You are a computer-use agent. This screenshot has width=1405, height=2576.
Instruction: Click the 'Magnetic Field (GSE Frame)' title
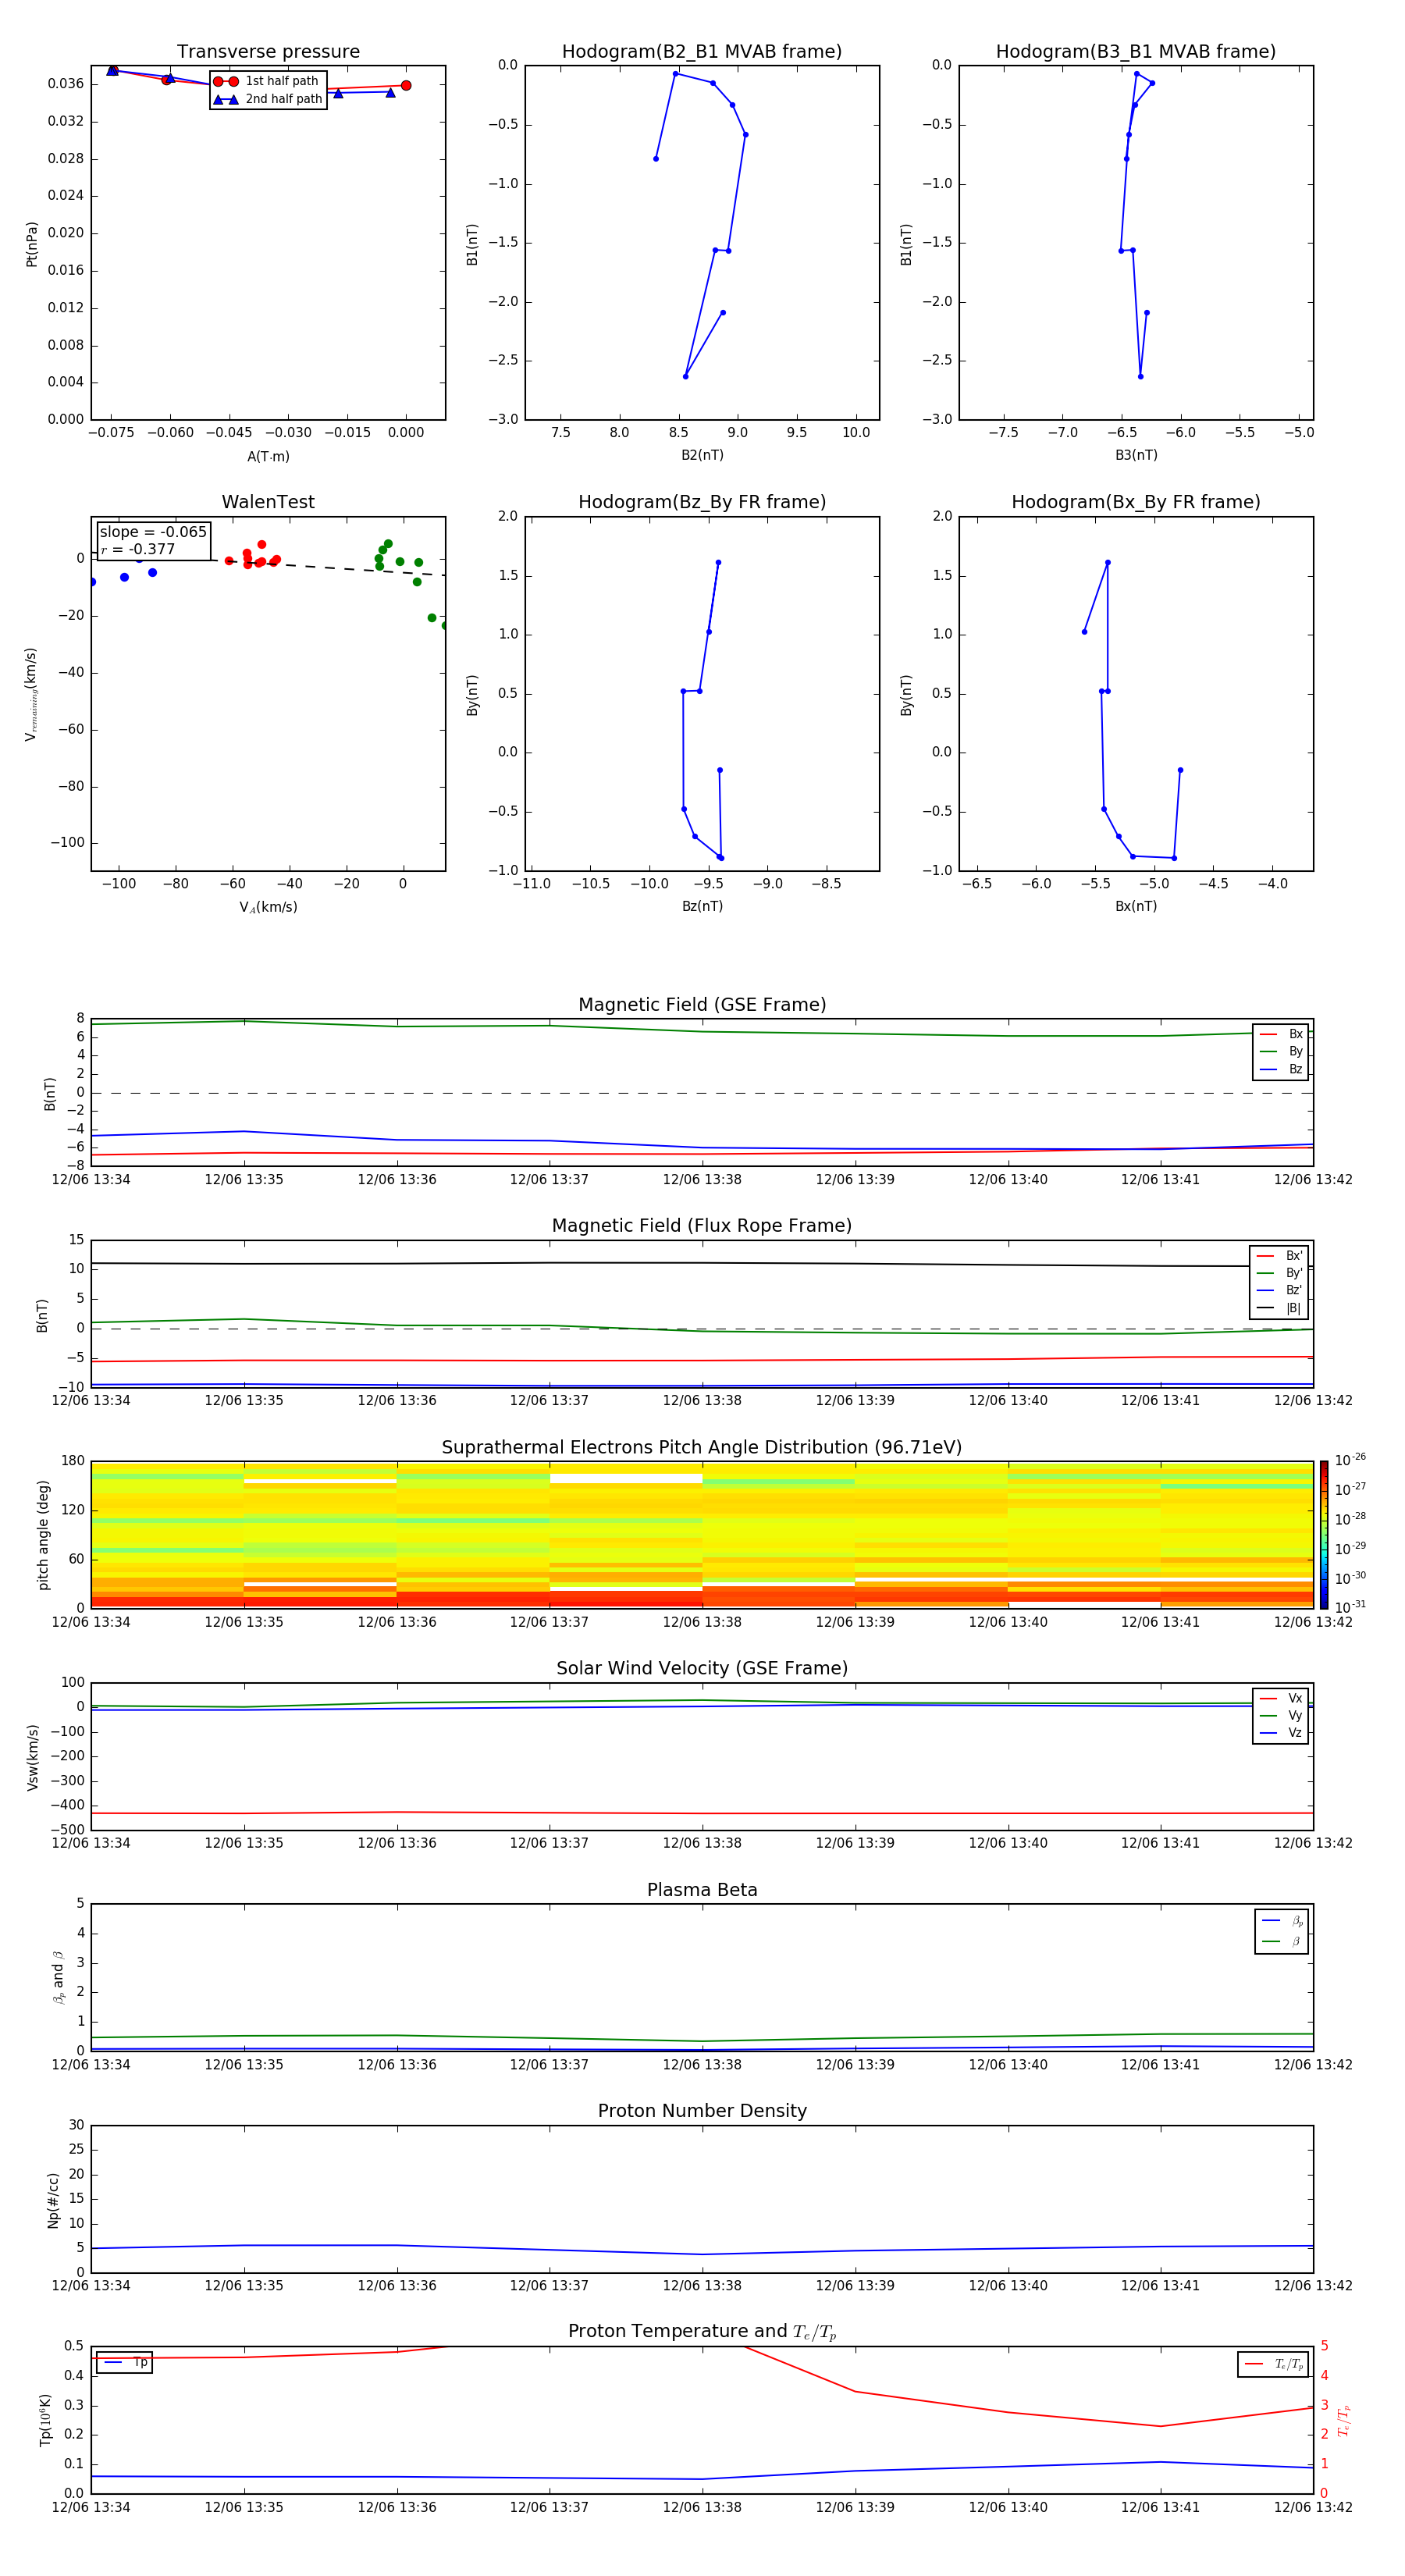point(702,1005)
